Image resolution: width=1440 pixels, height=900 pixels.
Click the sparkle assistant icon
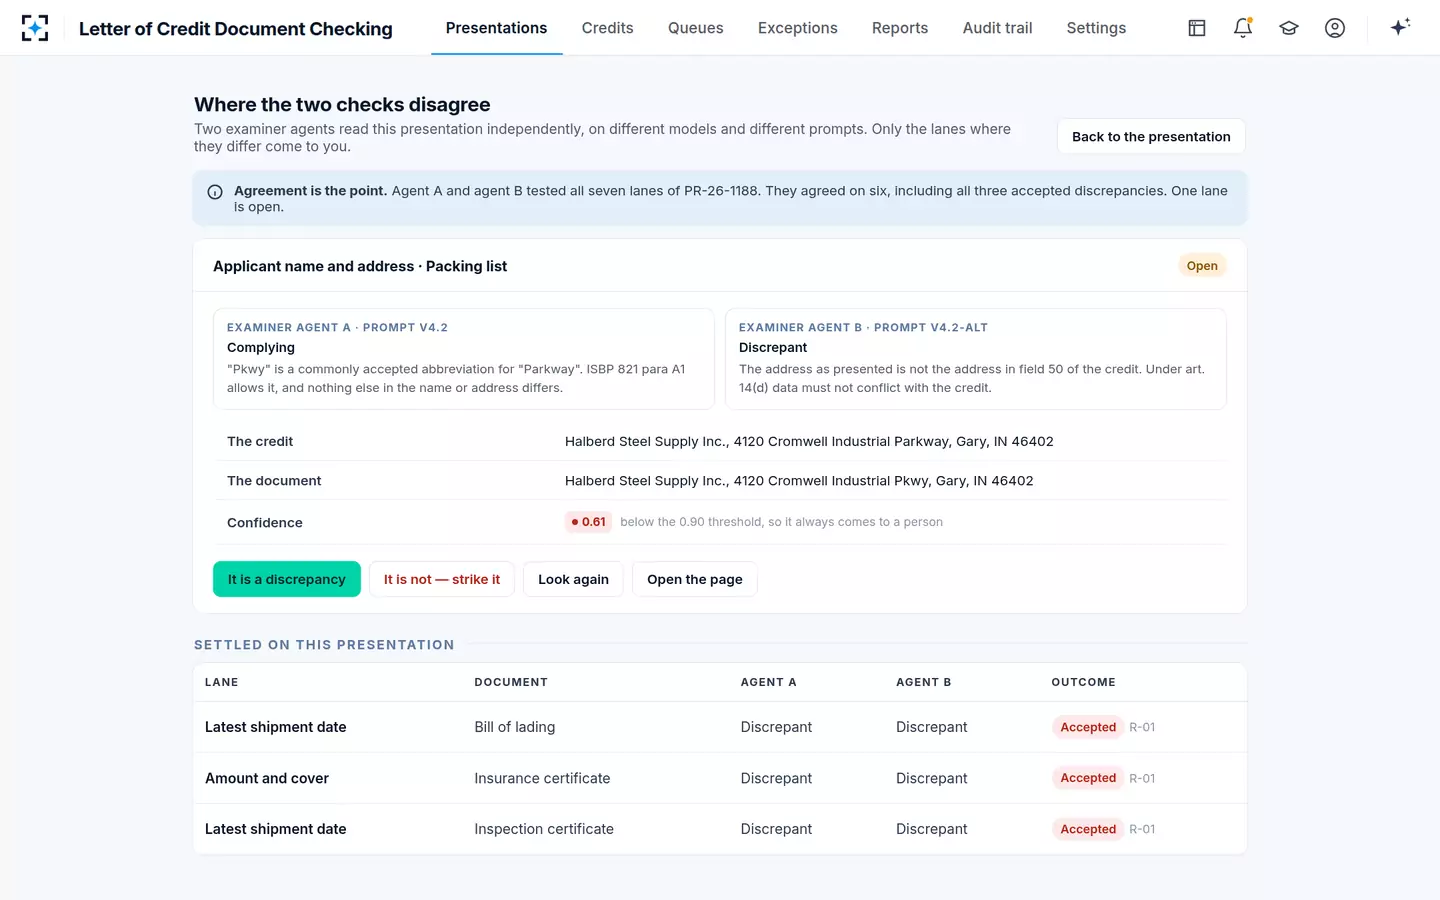pyautogui.click(x=1400, y=27)
